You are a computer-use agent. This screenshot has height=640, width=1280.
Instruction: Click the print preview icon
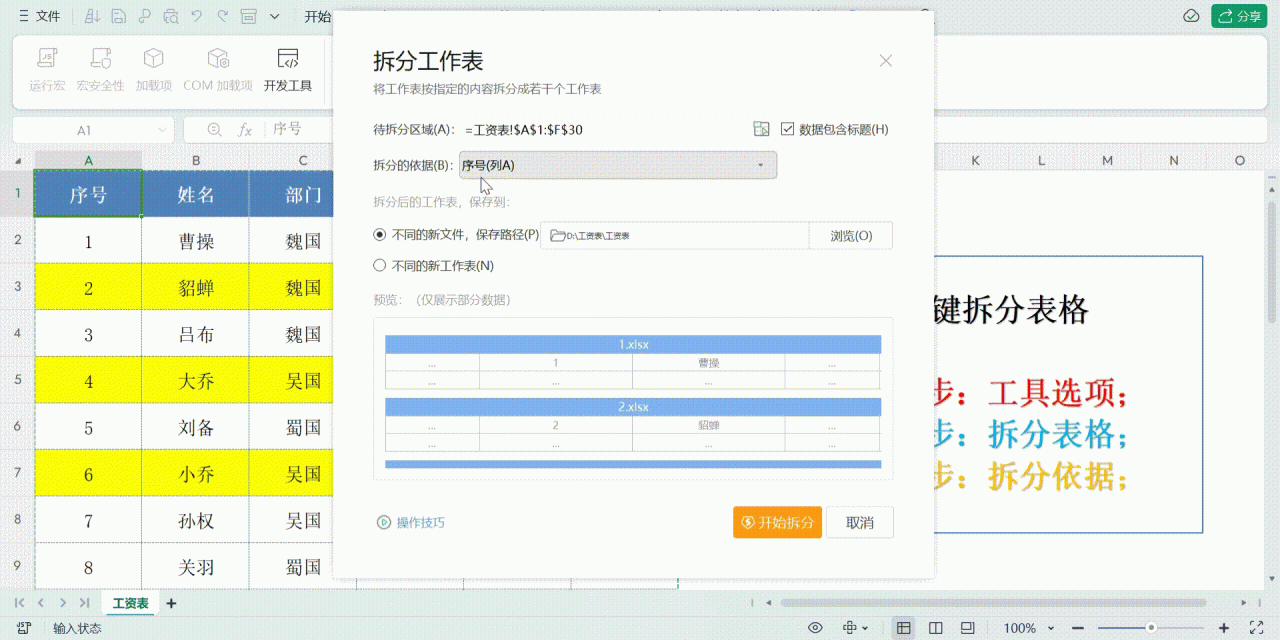coord(171,16)
